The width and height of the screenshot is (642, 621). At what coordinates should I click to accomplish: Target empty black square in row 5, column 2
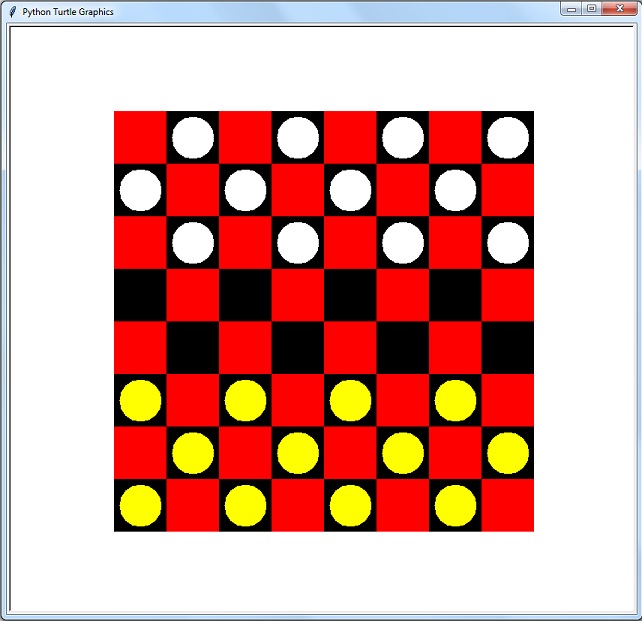pyautogui.click(x=193, y=348)
